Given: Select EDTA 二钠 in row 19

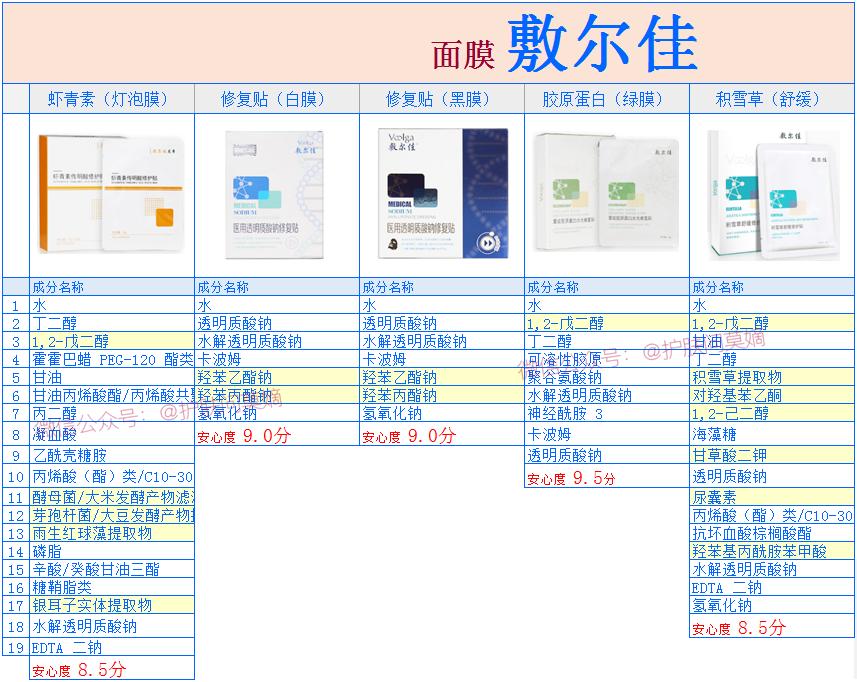Looking at the screenshot, I should coord(111,648).
